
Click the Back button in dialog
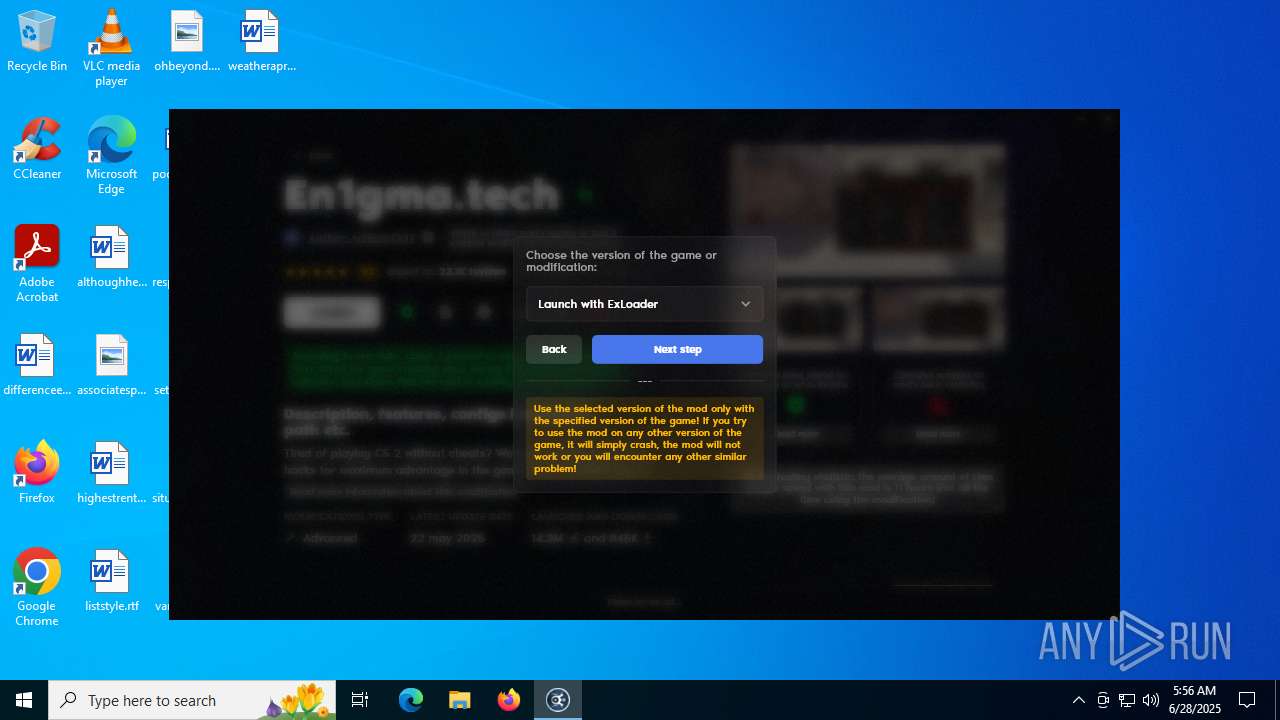[x=554, y=349]
